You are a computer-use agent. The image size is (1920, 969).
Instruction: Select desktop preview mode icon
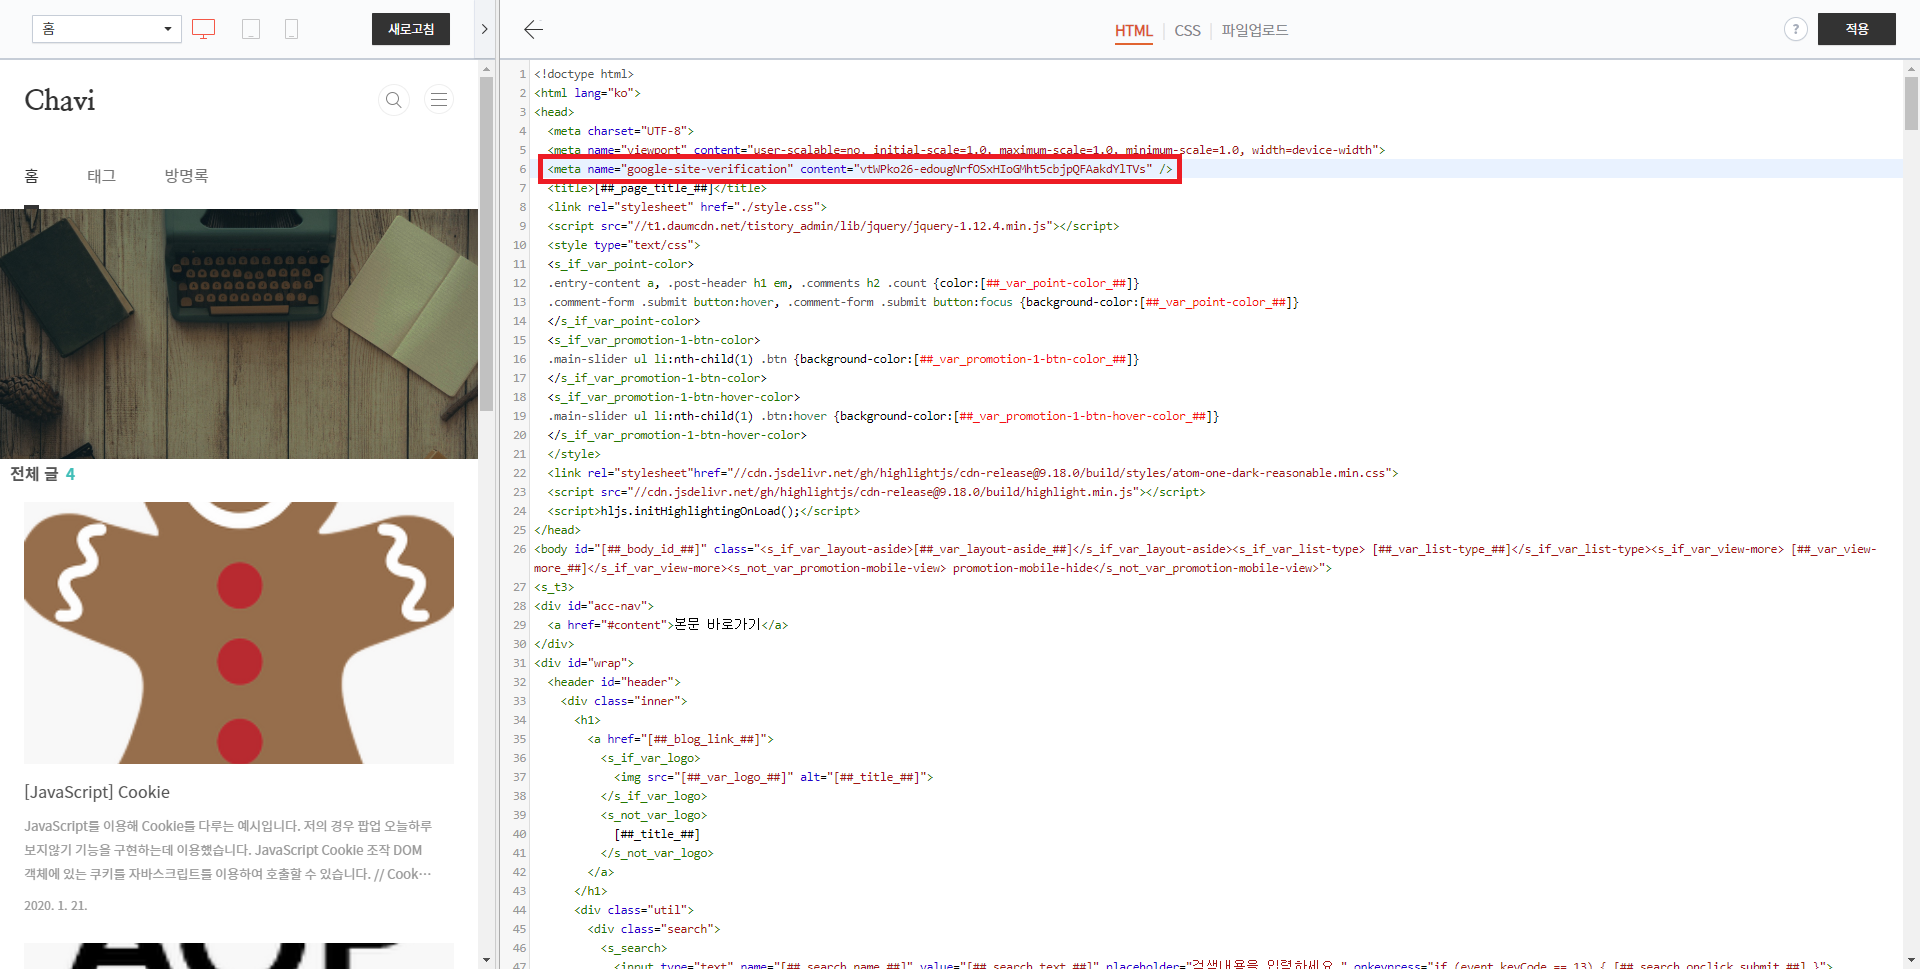point(203,29)
